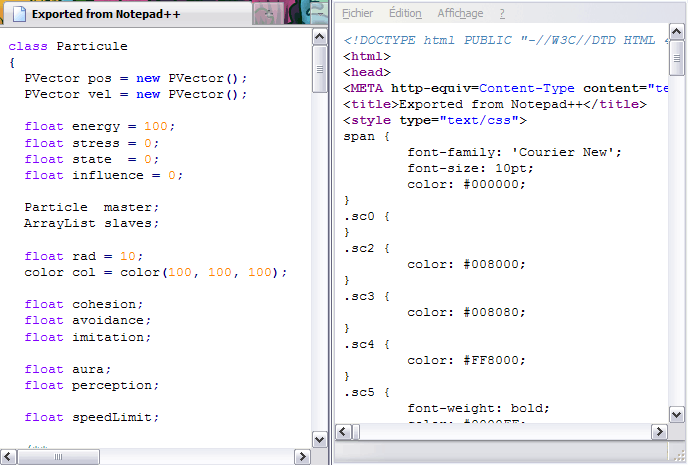Place cursor on the "class Particule" line
The image size is (688, 465).
pos(68,46)
